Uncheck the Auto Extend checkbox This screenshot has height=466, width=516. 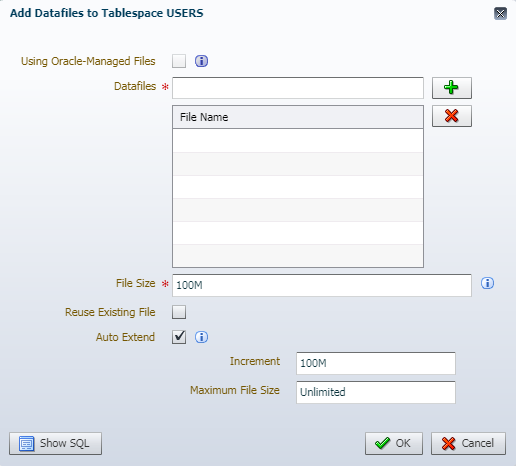click(x=179, y=337)
